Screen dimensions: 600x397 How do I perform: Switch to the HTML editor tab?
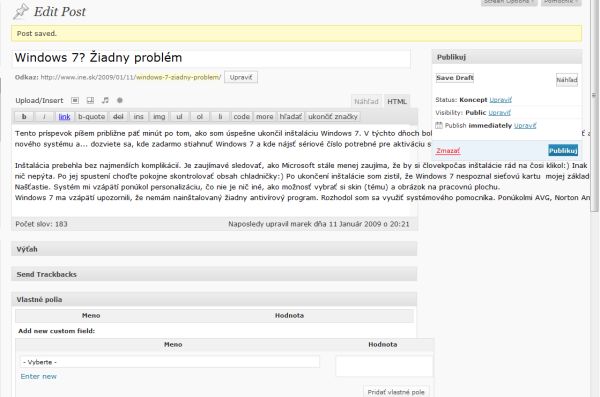pyautogui.click(x=397, y=101)
